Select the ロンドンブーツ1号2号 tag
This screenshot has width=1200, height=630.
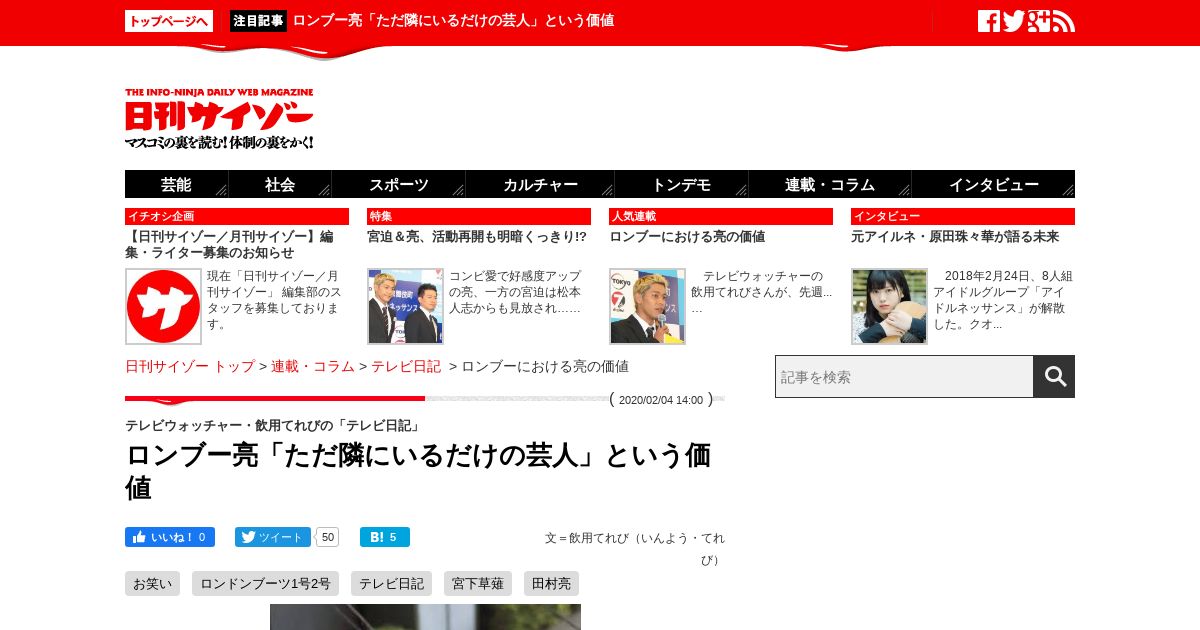265,584
